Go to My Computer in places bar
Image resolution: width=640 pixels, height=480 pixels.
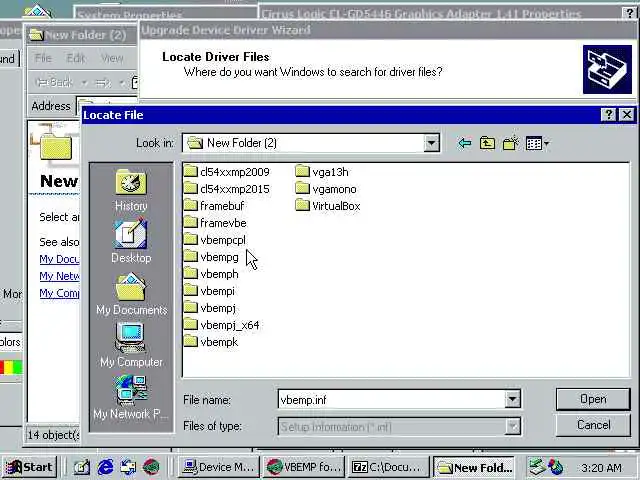[131, 345]
